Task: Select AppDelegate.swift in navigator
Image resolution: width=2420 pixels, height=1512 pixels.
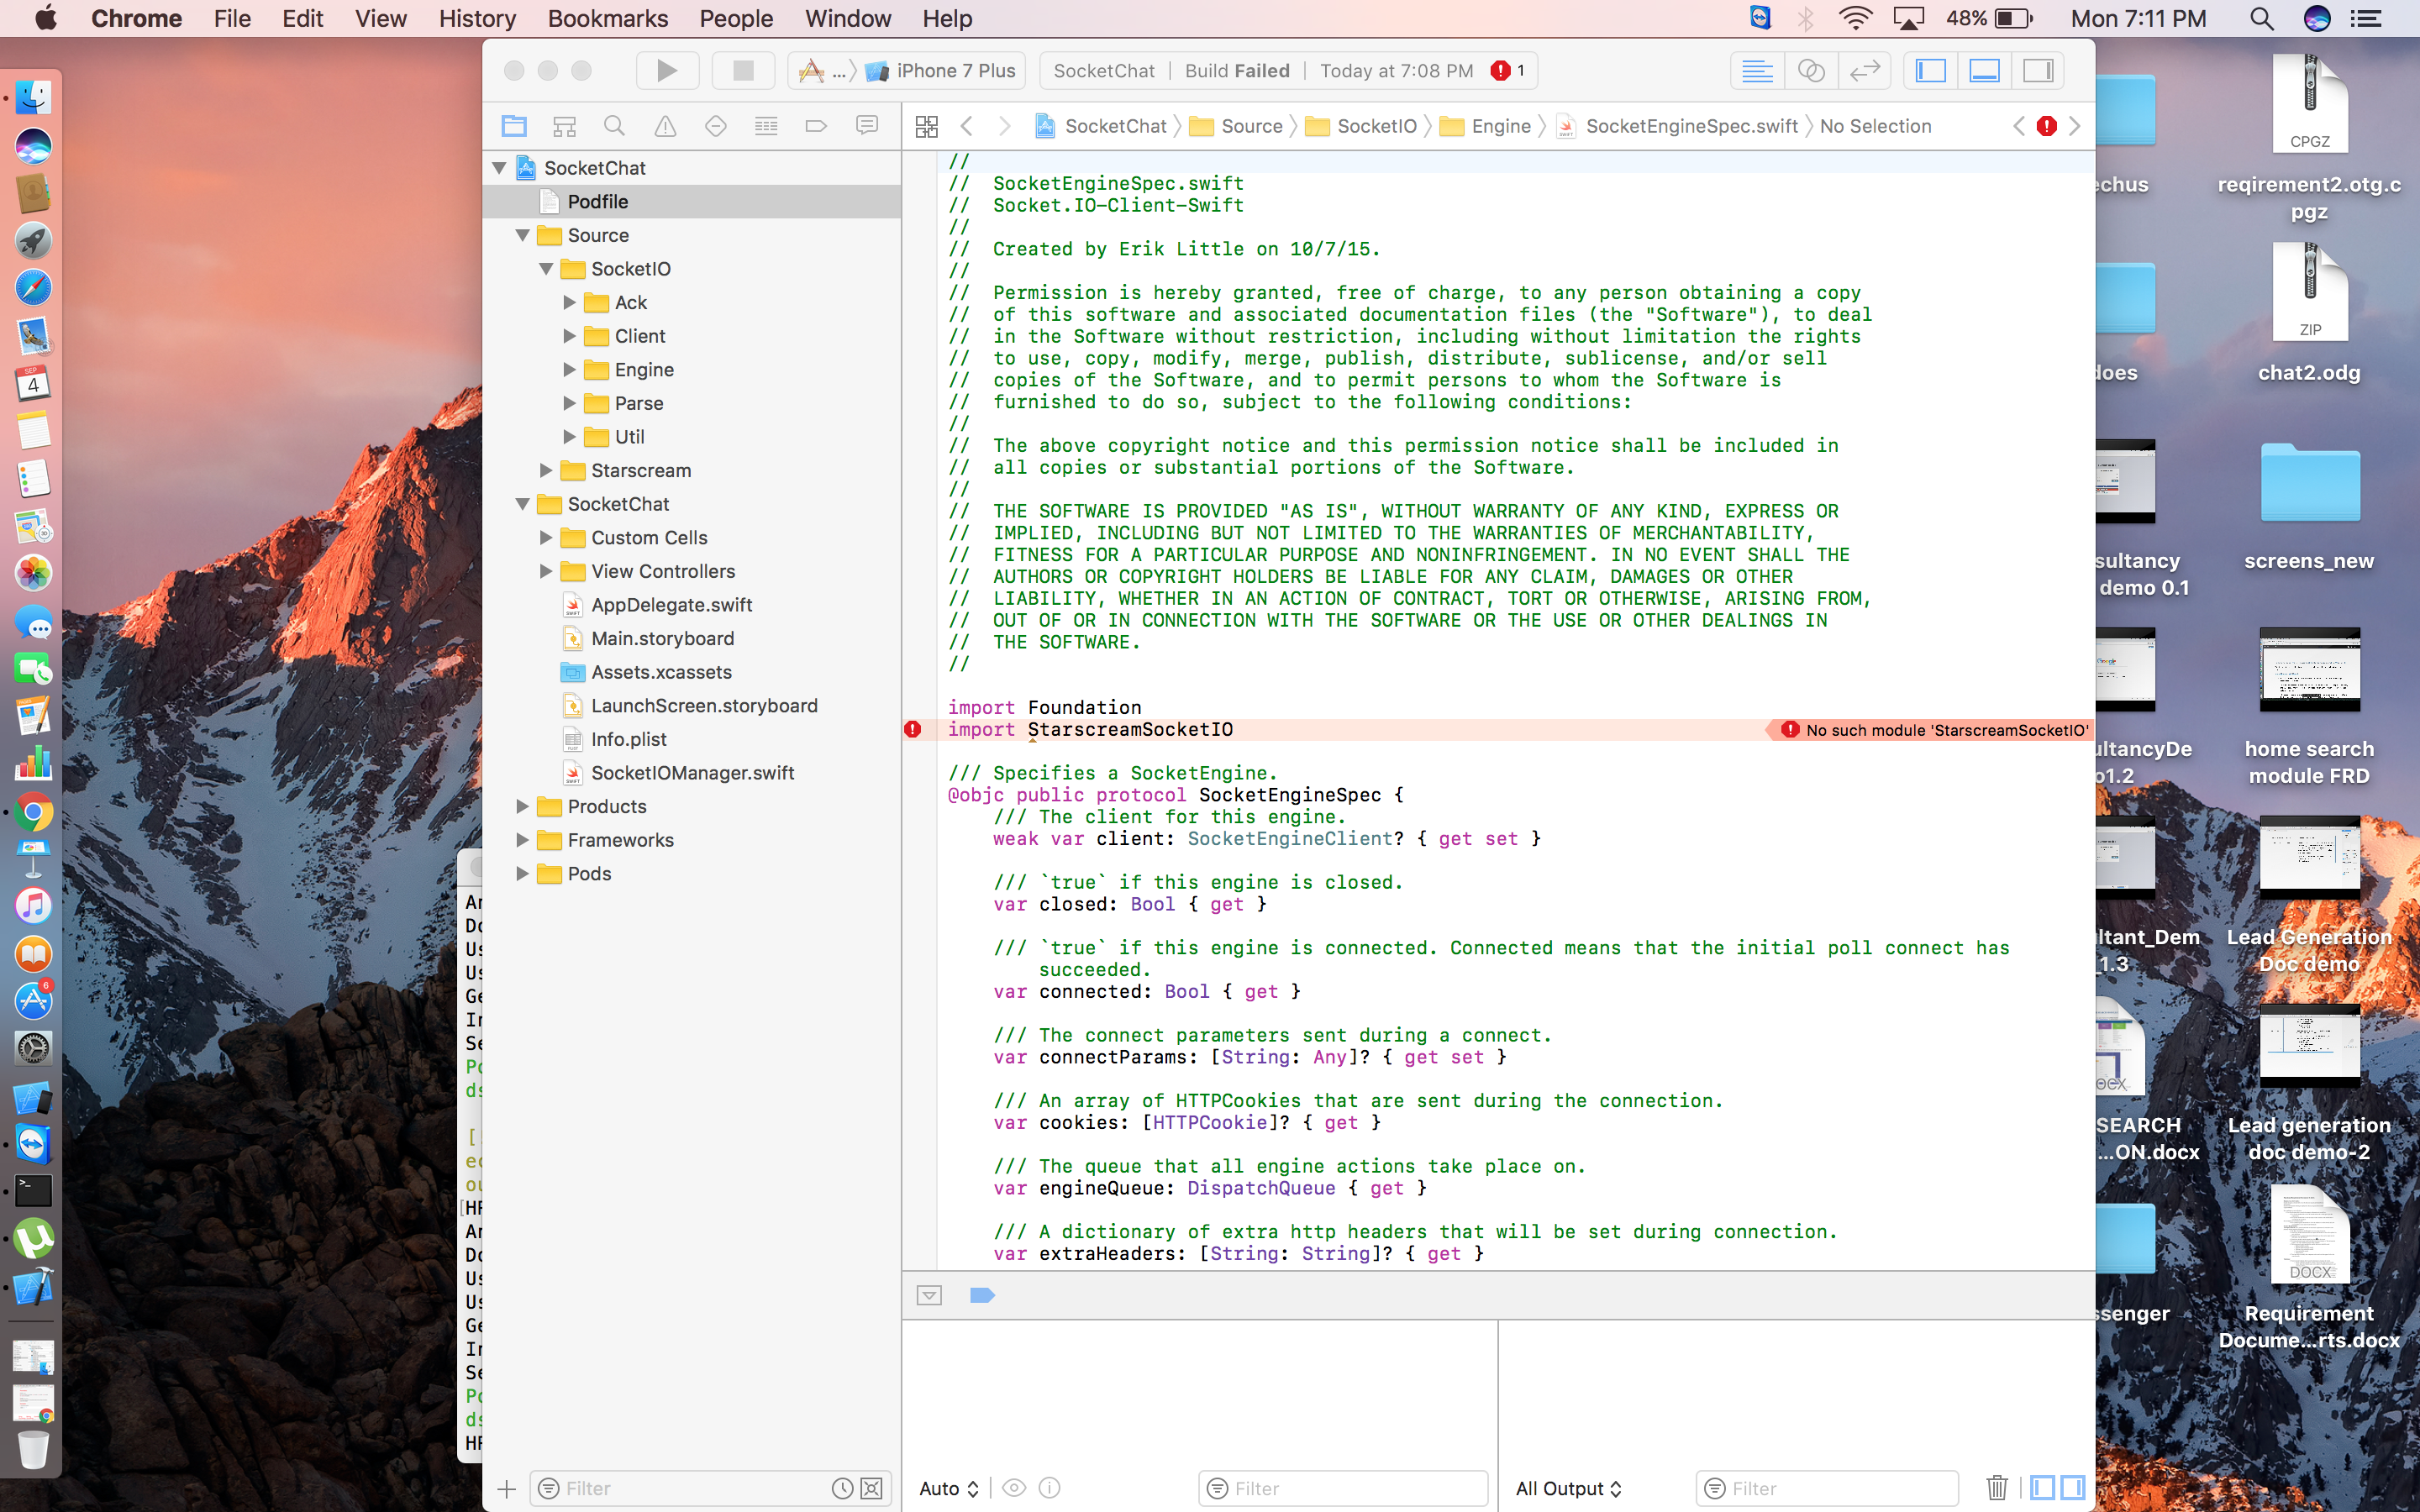Action: pos(671,605)
